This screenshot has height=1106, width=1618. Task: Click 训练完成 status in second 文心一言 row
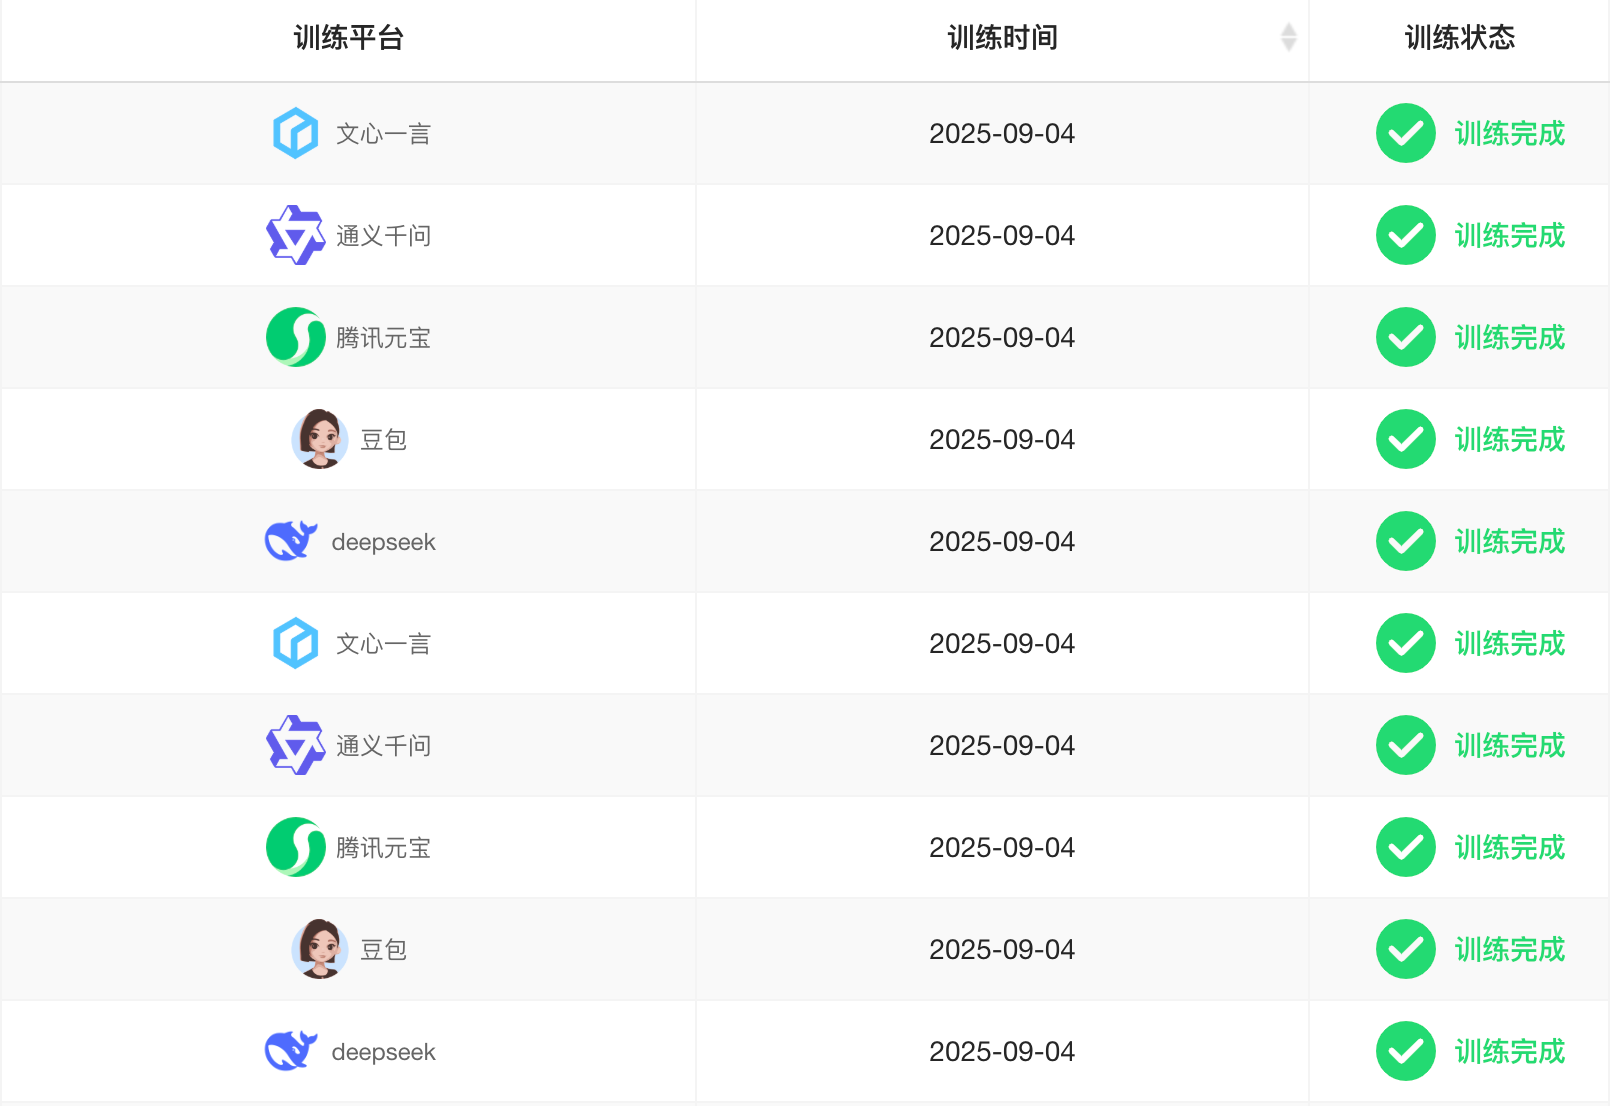click(x=1510, y=644)
